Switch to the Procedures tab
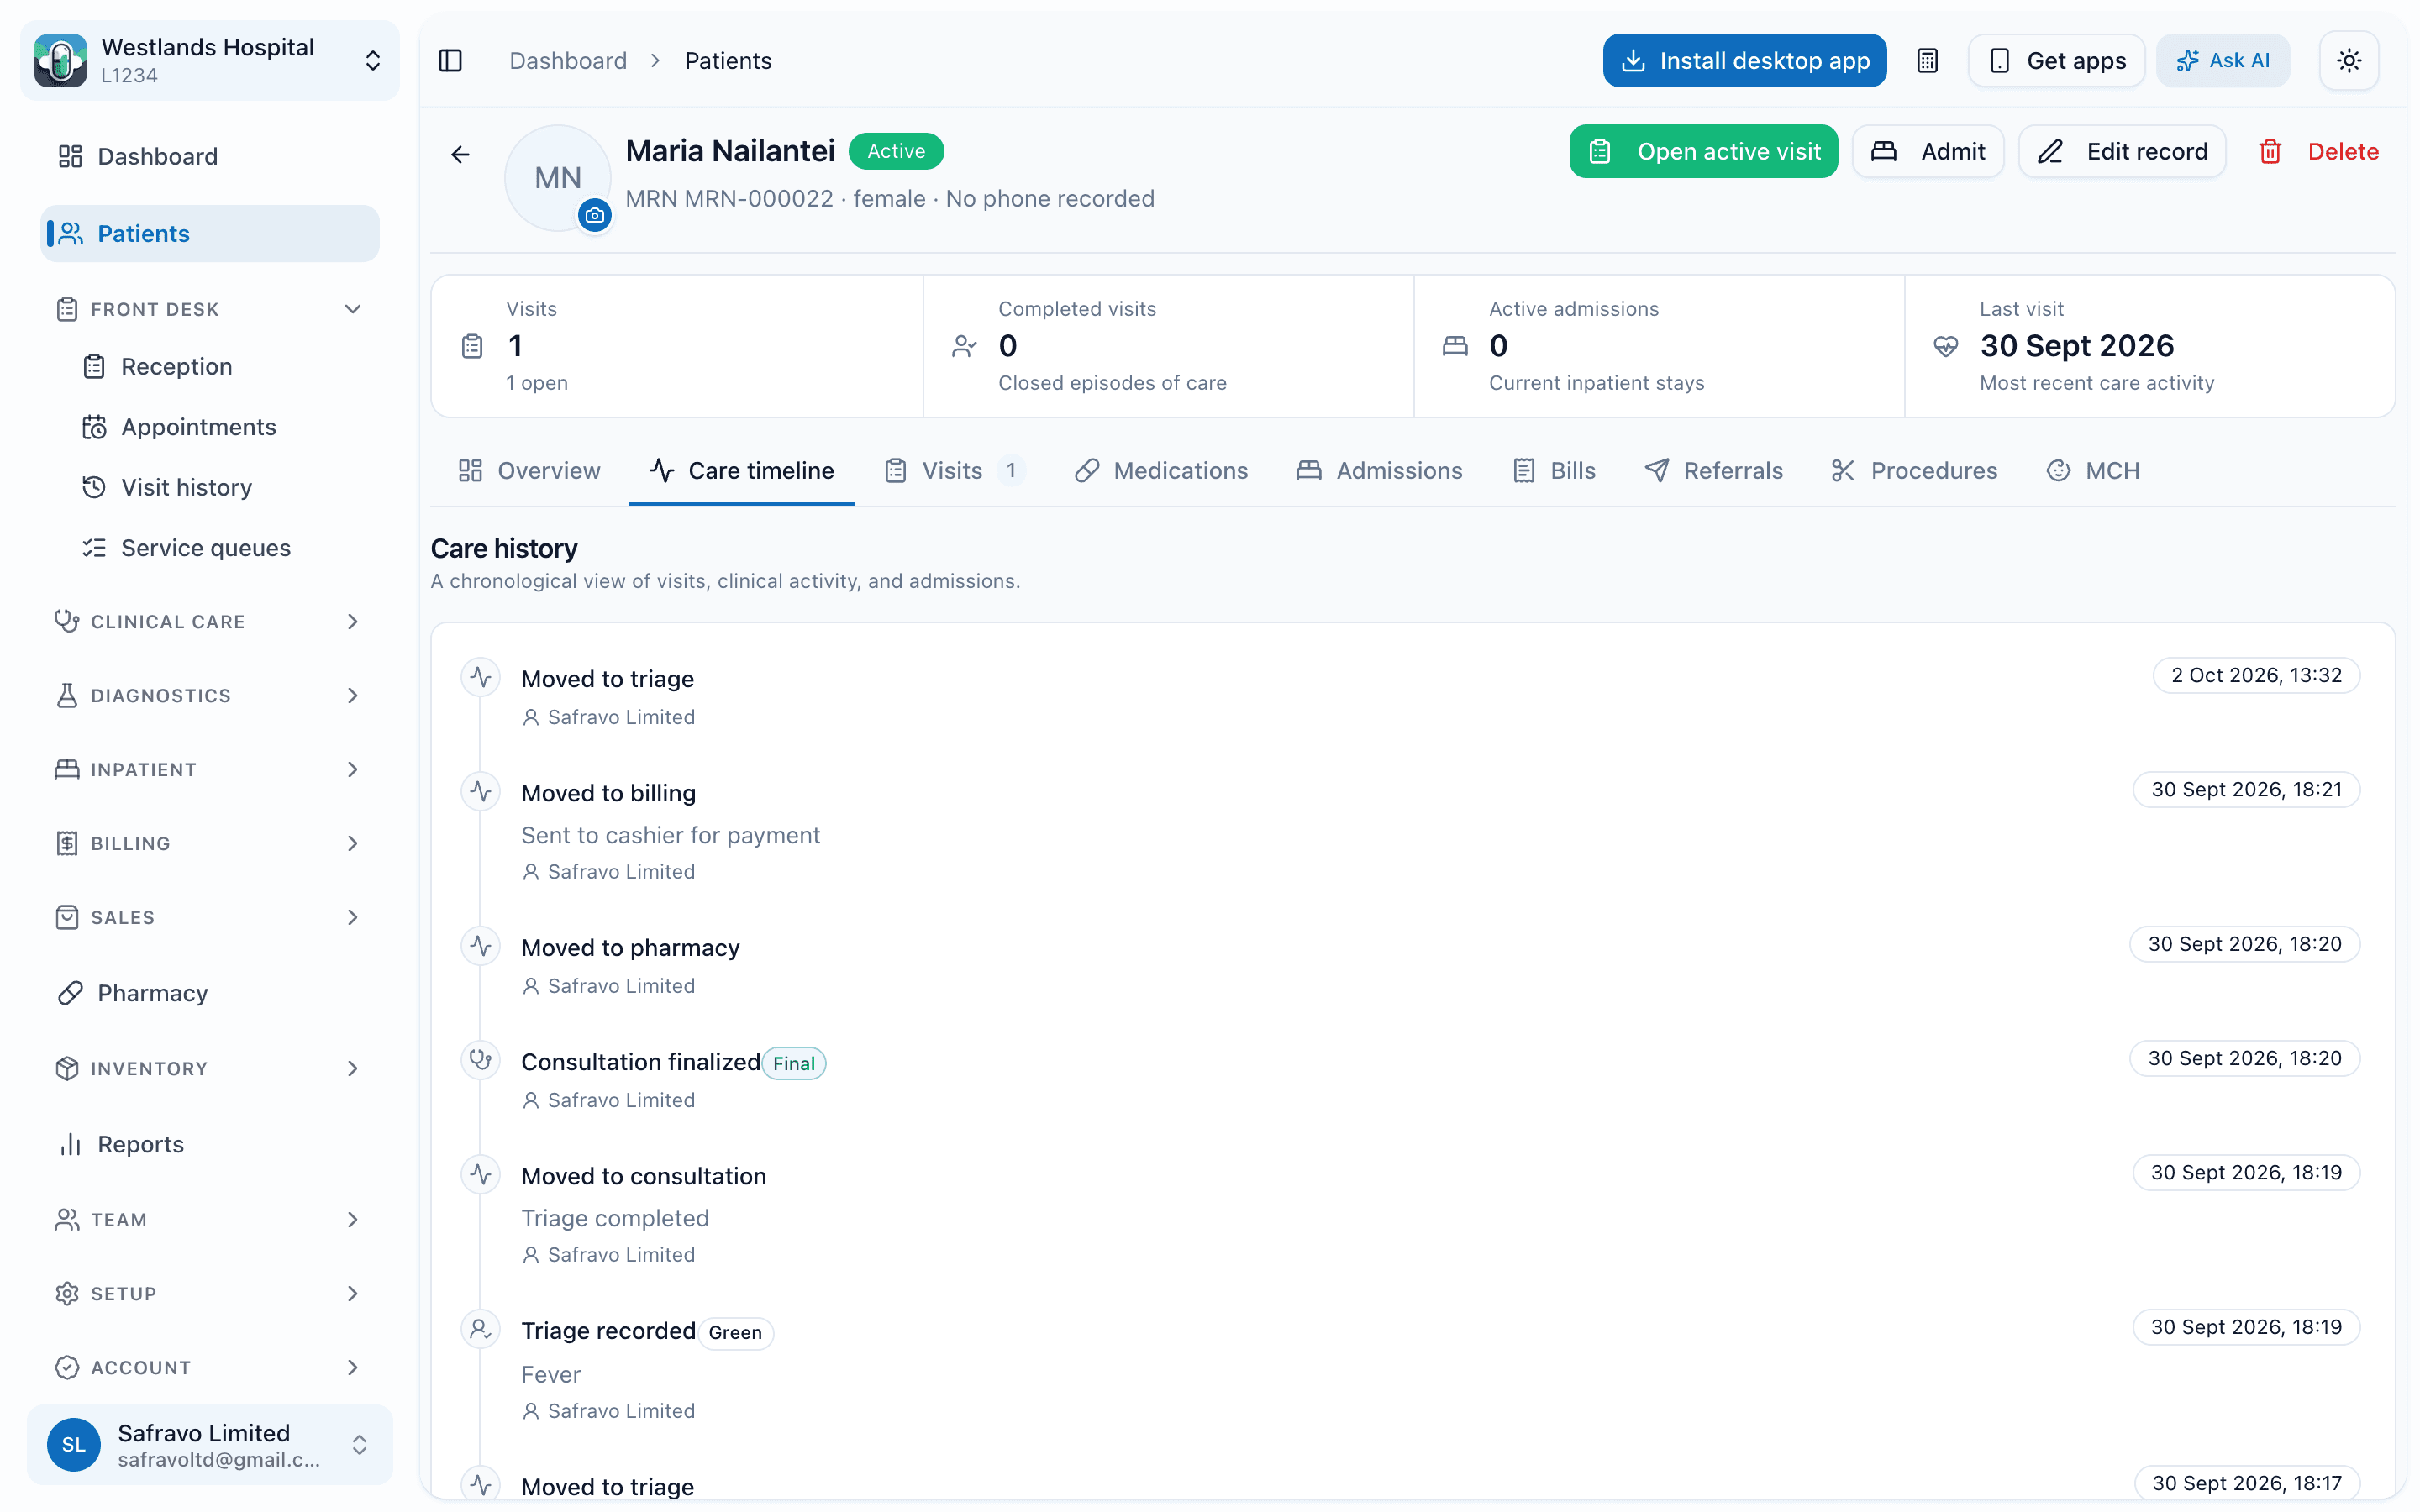Image resolution: width=2420 pixels, height=1512 pixels. click(1914, 471)
